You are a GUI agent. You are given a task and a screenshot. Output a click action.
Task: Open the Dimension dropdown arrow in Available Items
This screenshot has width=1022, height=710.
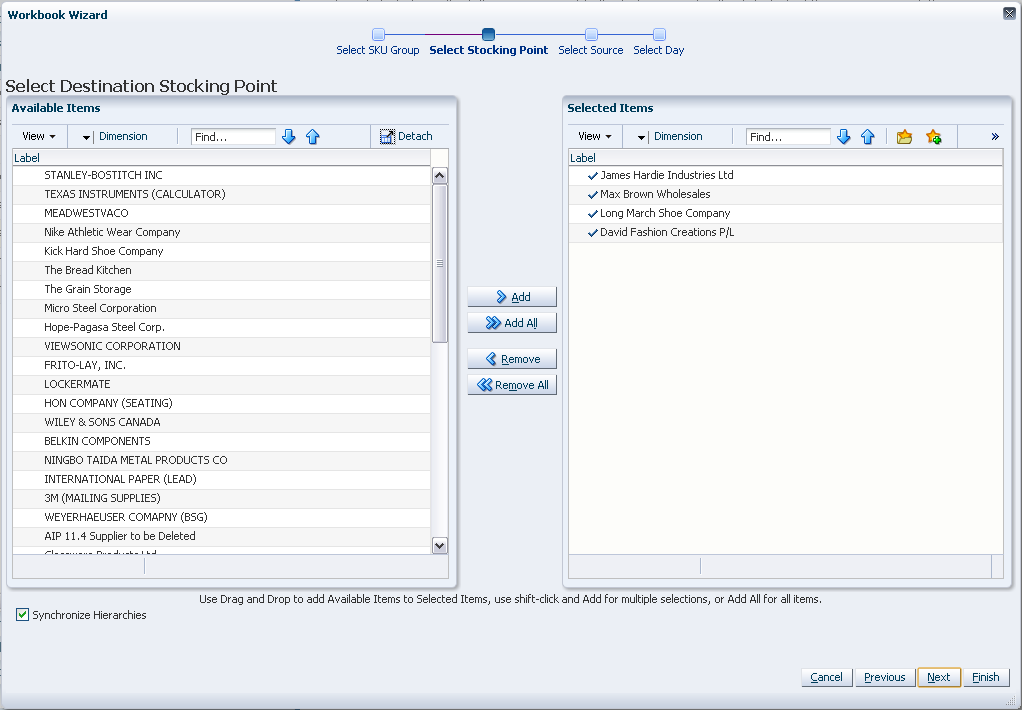(86, 137)
